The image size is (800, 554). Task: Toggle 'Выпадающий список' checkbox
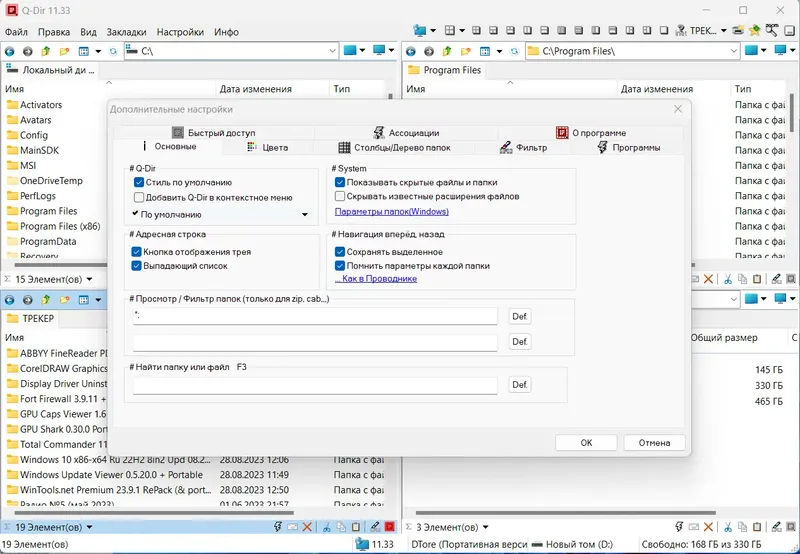pyautogui.click(x=136, y=266)
